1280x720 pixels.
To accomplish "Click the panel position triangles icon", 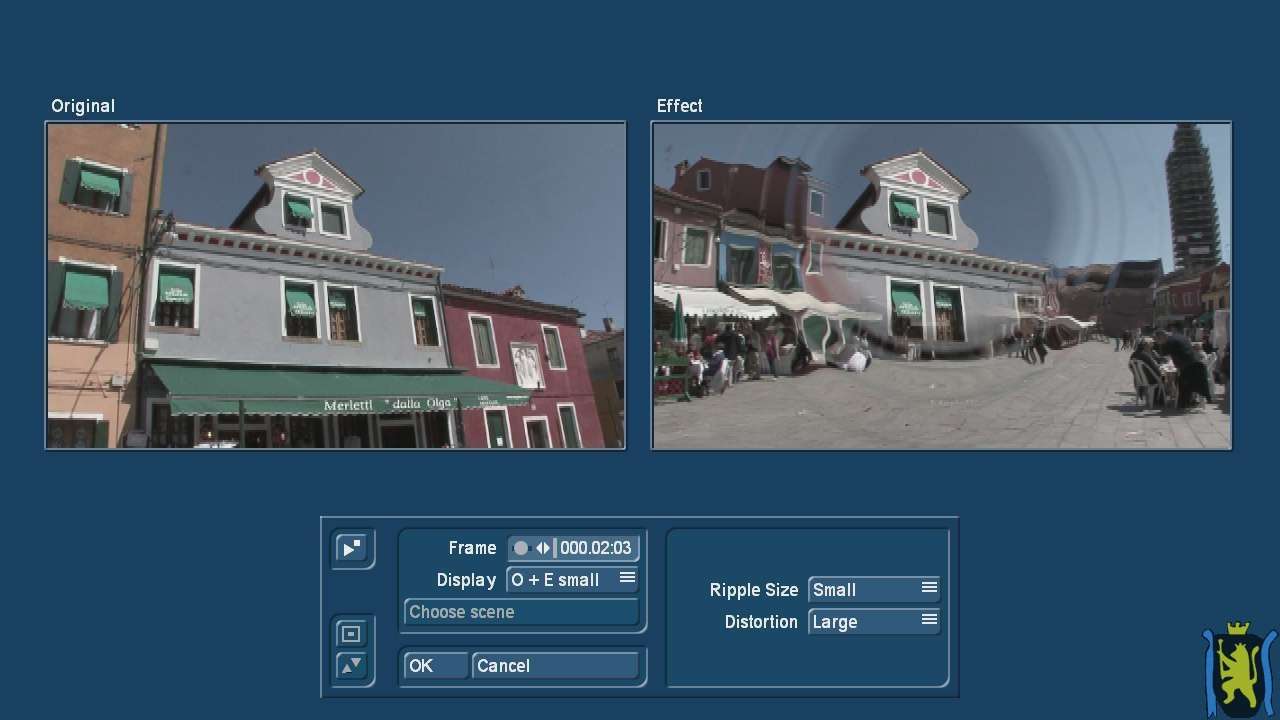I will coord(352,666).
